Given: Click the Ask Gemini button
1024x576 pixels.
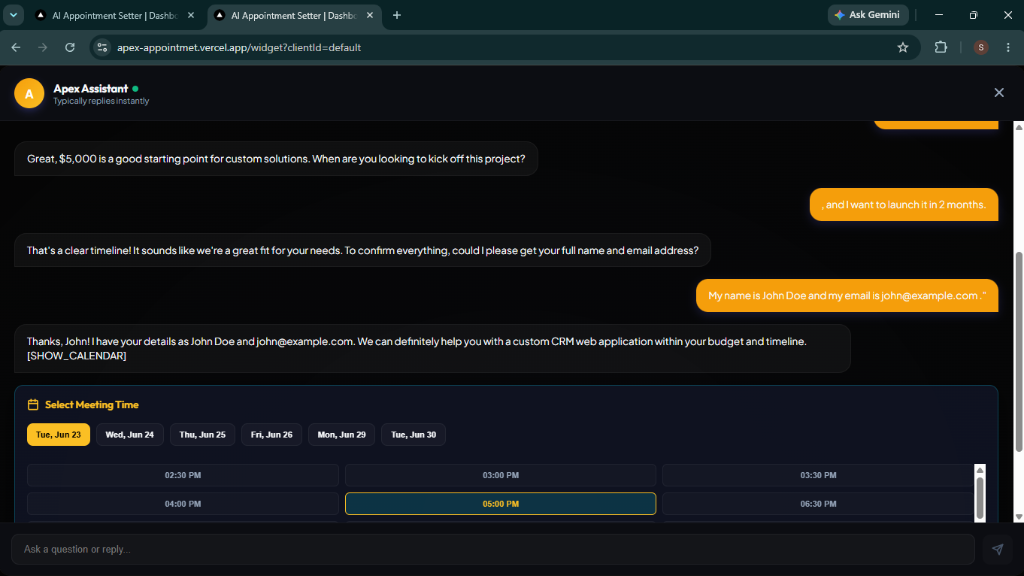Looking at the screenshot, I should point(868,15).
